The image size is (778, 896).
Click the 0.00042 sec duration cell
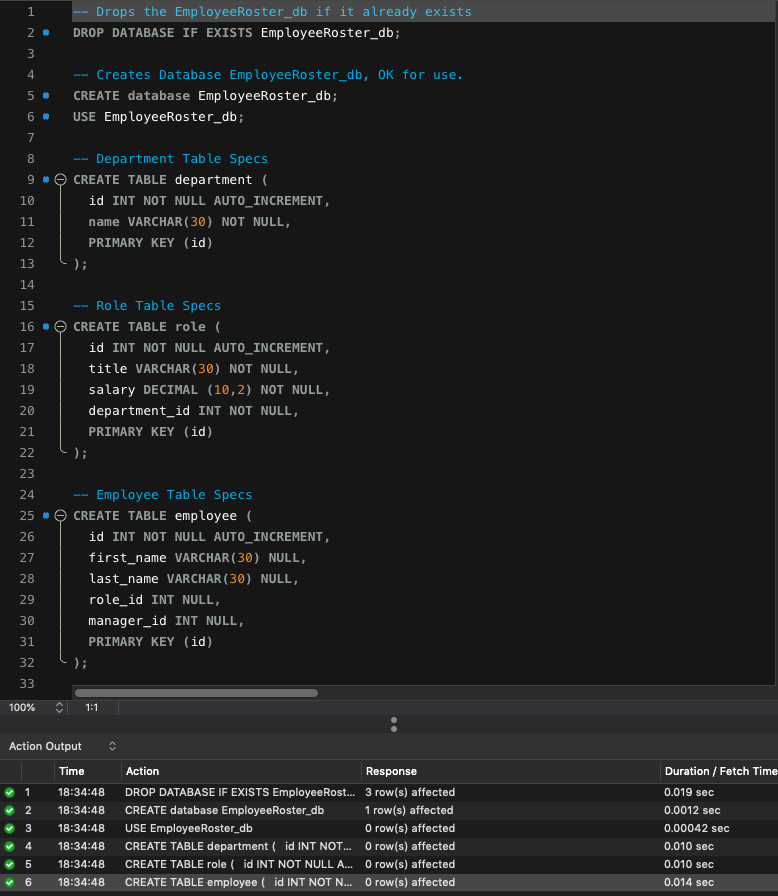697,829
